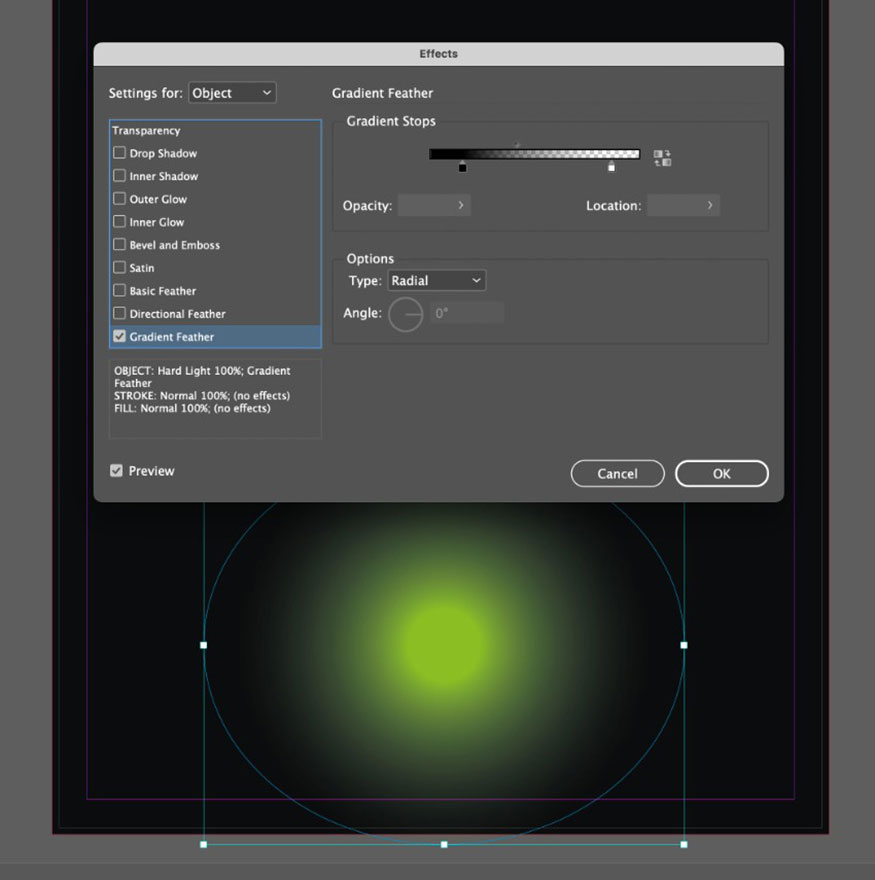Select Transparency in the effects list
The image size is (875, 880).
[146, 130]
